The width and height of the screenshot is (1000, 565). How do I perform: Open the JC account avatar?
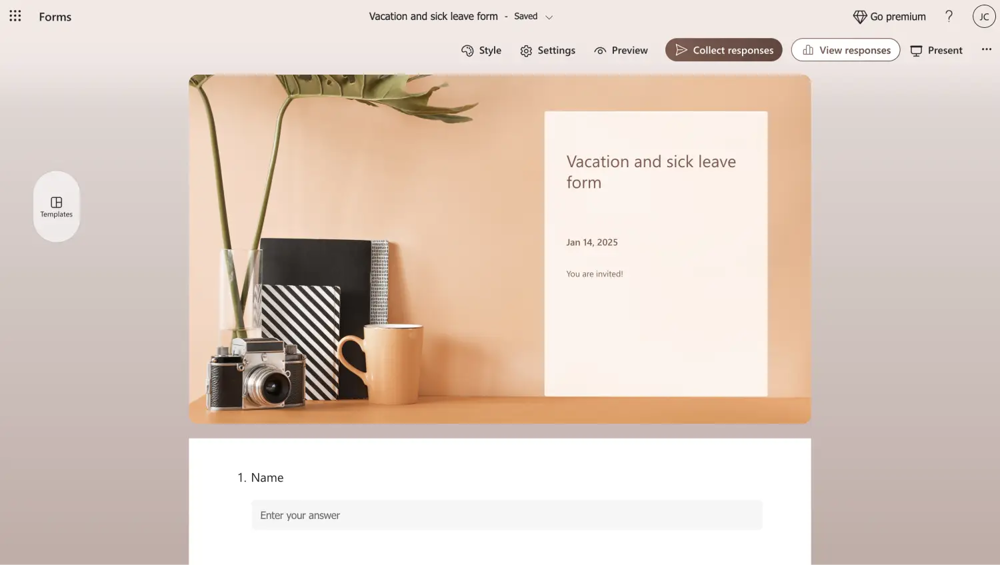[984, 17]
